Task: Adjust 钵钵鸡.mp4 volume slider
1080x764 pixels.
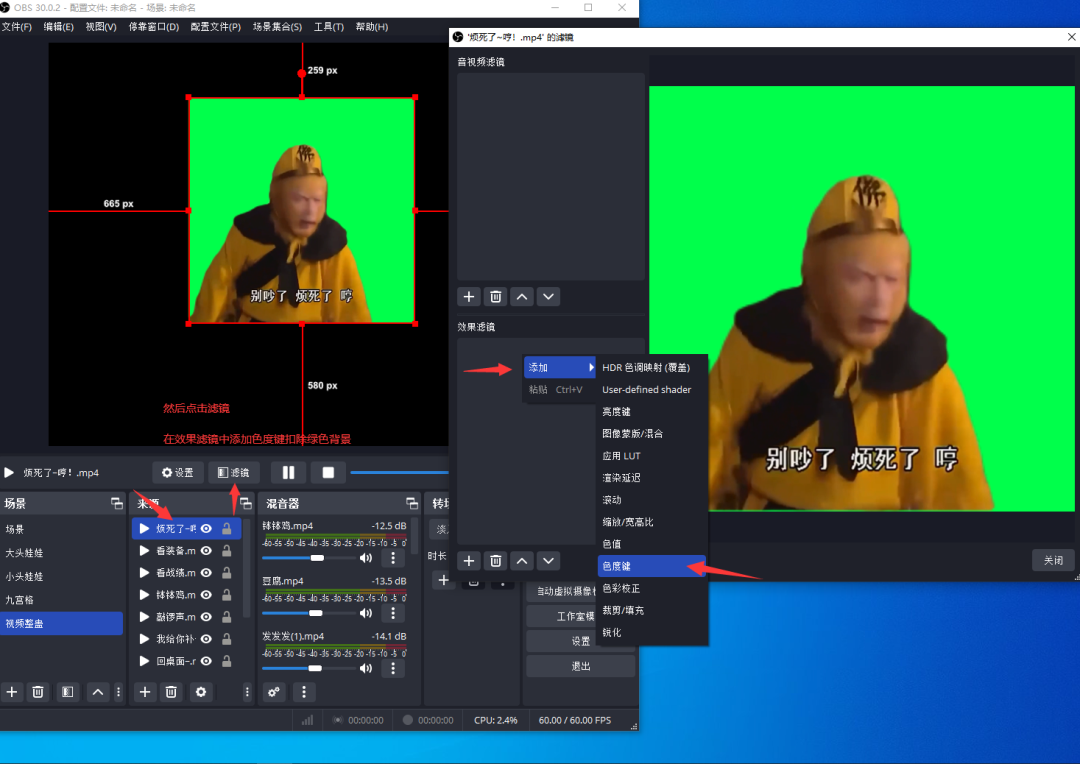Action: coord(317,558)
